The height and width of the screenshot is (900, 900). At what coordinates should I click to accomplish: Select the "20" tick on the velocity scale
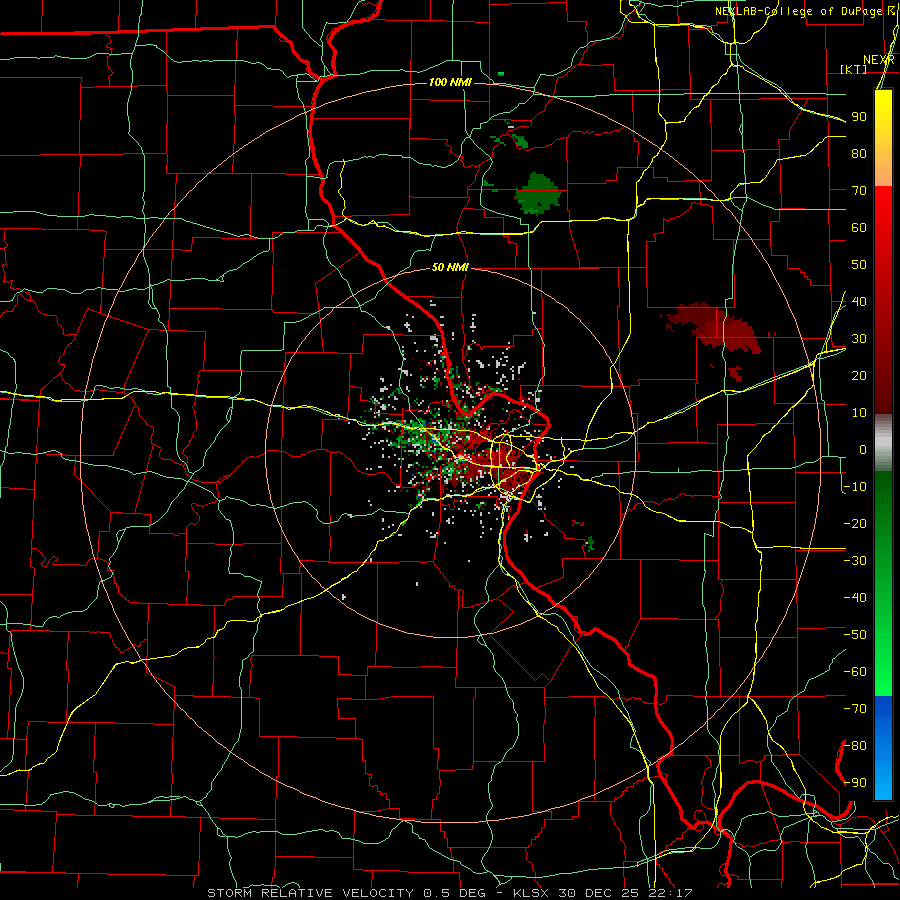(859, 375)
